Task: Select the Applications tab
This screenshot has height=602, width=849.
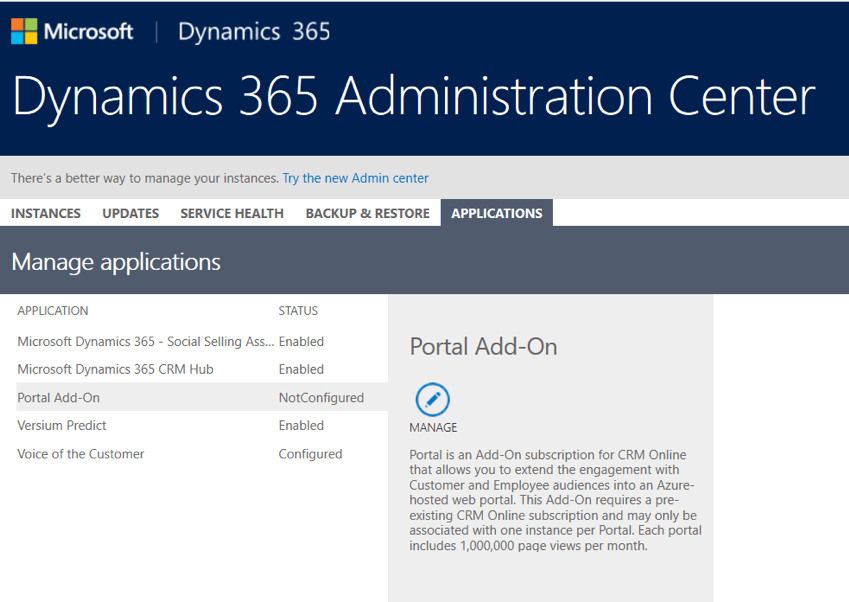Action: pos(497,213)
